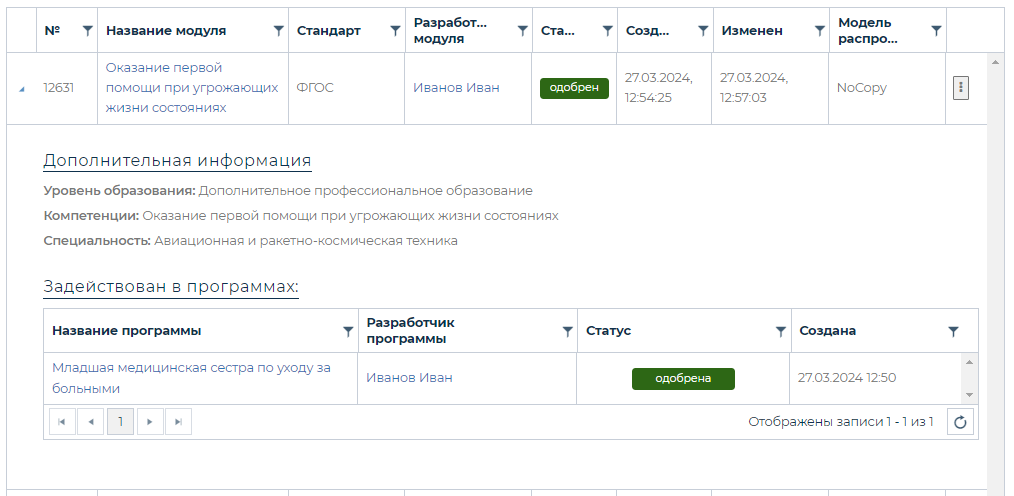Click Иванов Иван module developer link
Image resolution: width=1014 pixels, height=496 pixels.
click(456, 88)
